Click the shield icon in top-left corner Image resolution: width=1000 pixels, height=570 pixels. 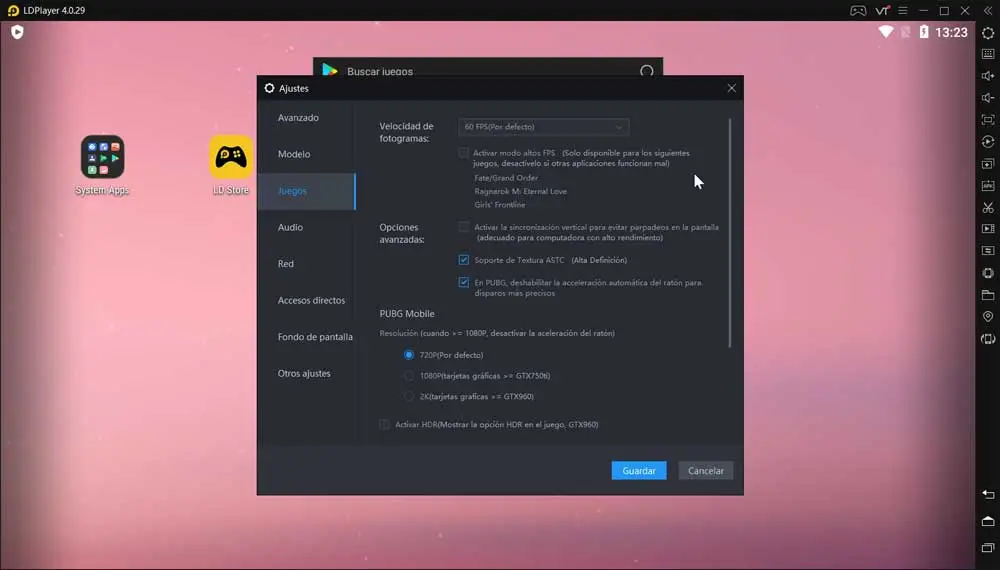[17, 32]
